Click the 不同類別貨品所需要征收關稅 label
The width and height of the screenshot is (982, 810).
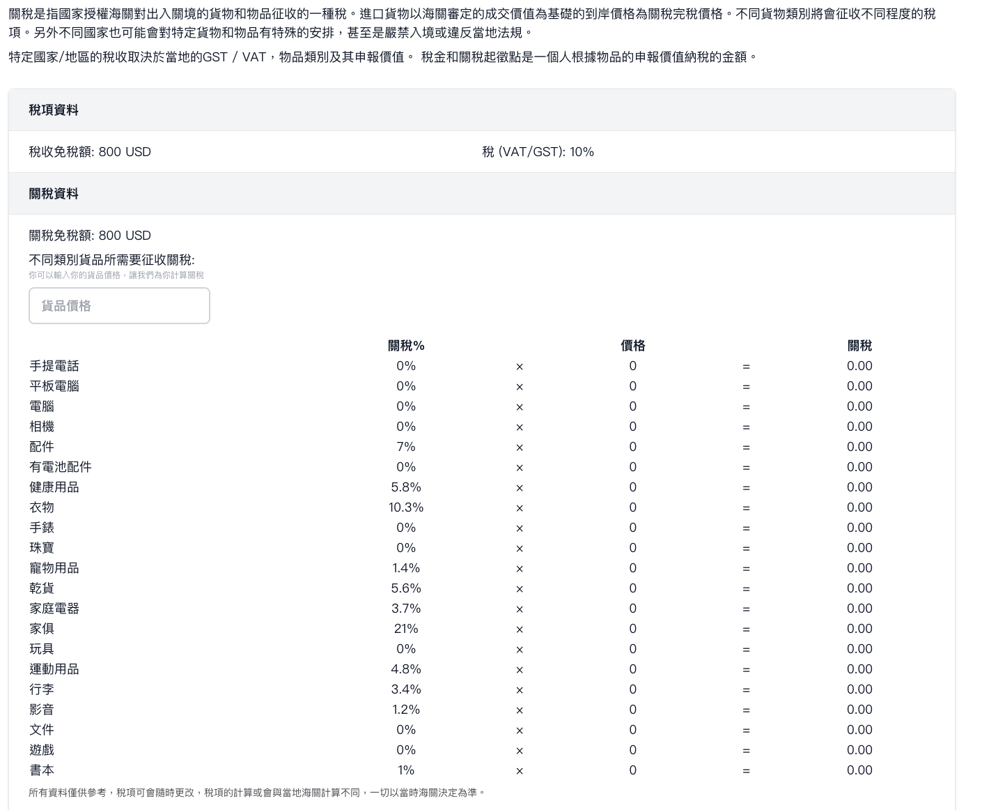pos(112,260)
